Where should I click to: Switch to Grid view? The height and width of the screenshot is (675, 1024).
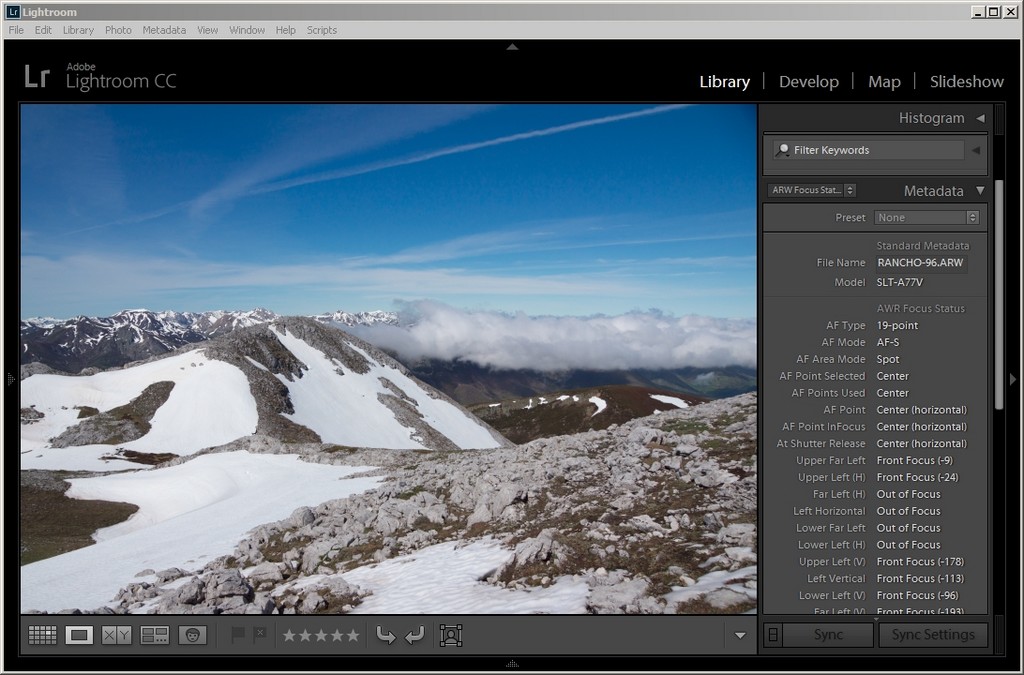point(42,635)
